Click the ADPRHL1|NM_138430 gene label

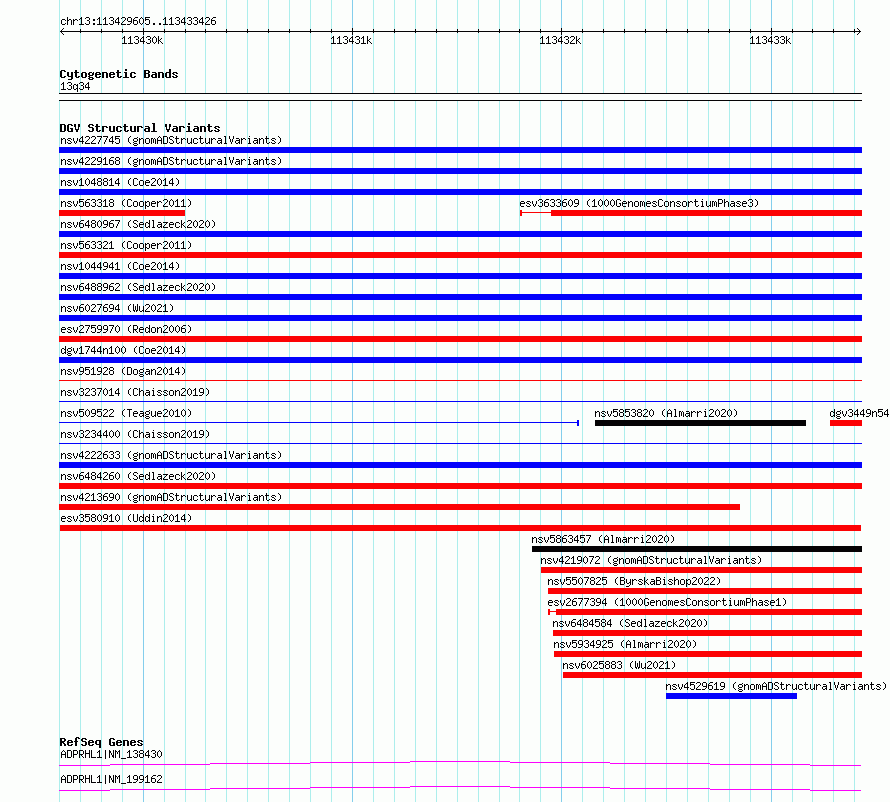tap(111, 754)
